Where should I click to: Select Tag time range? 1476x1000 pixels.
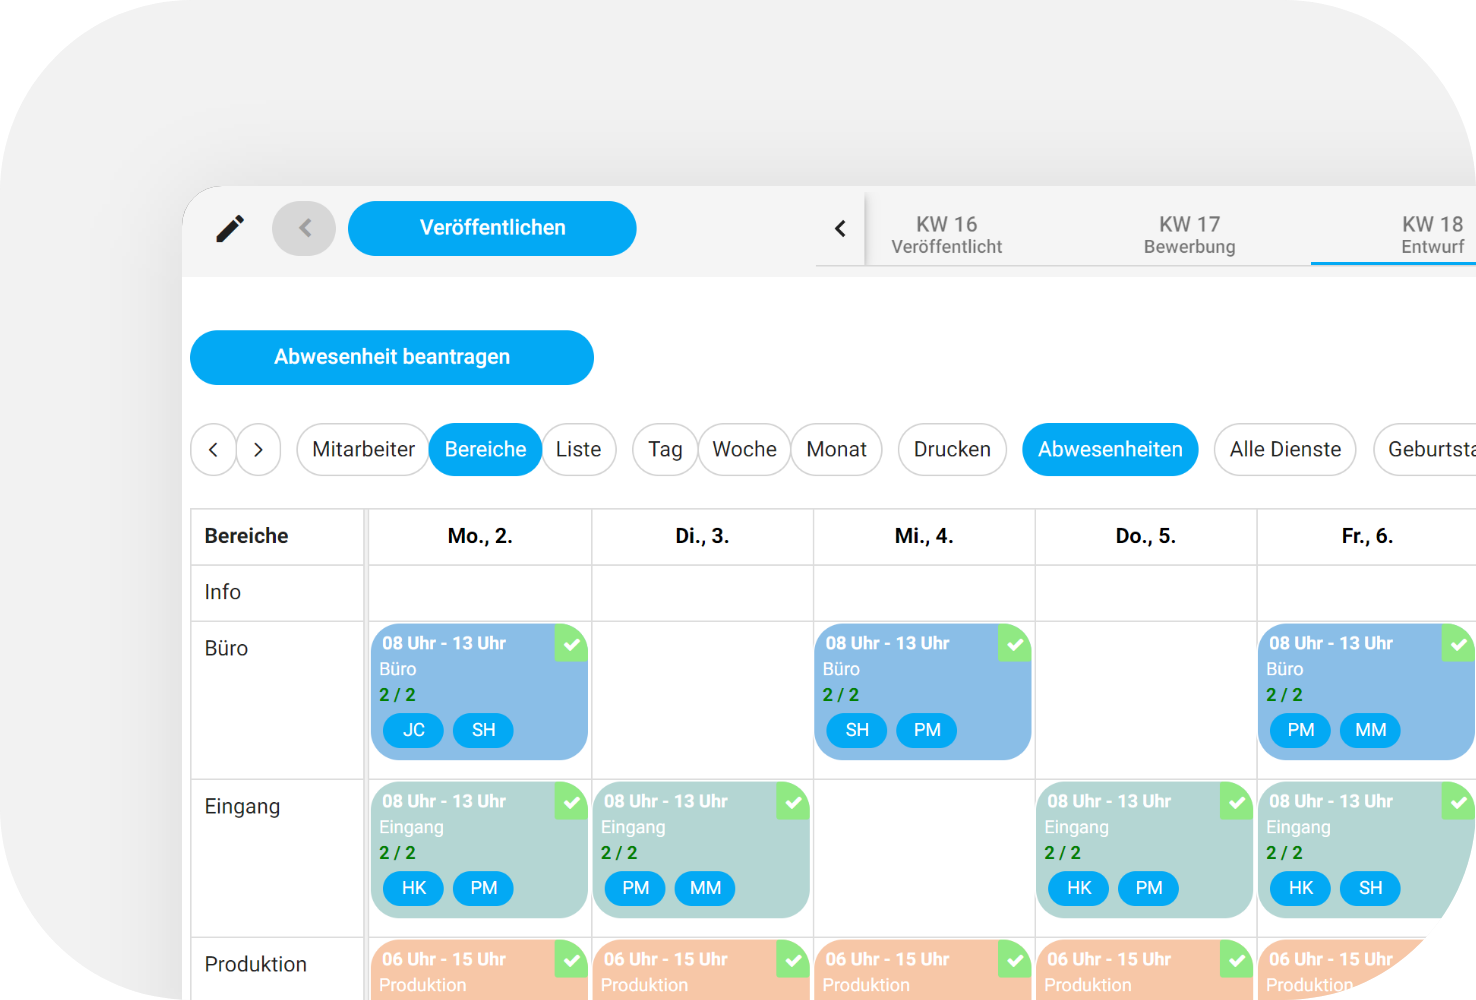click(x=665, y=450)
